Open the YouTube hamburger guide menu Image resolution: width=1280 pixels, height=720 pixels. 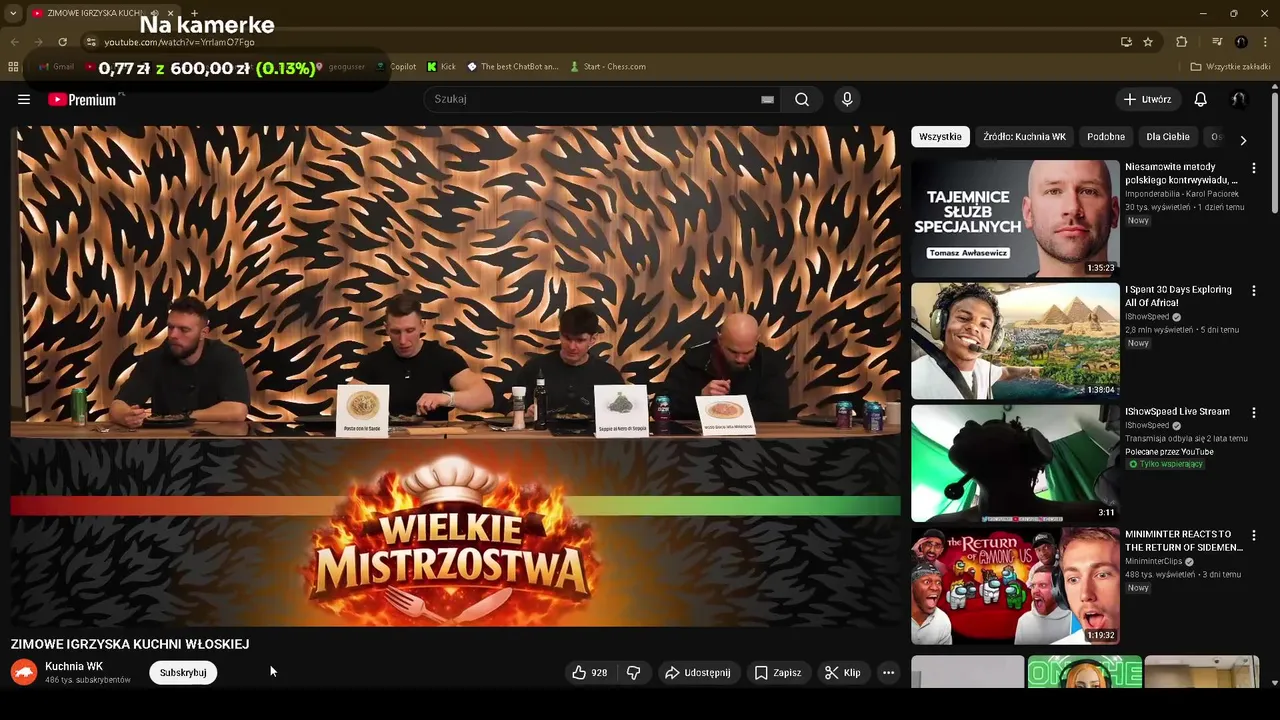[x=24, y=99]
